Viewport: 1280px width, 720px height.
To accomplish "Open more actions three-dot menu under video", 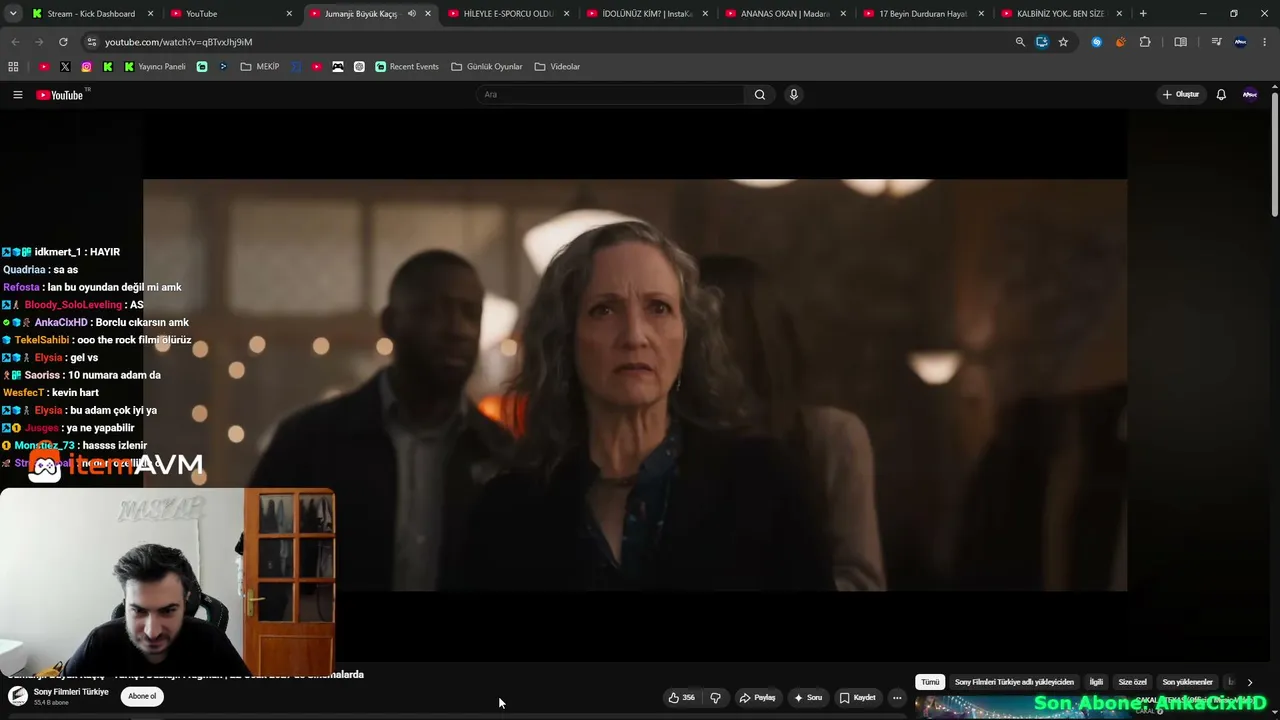I will point(897,698).
